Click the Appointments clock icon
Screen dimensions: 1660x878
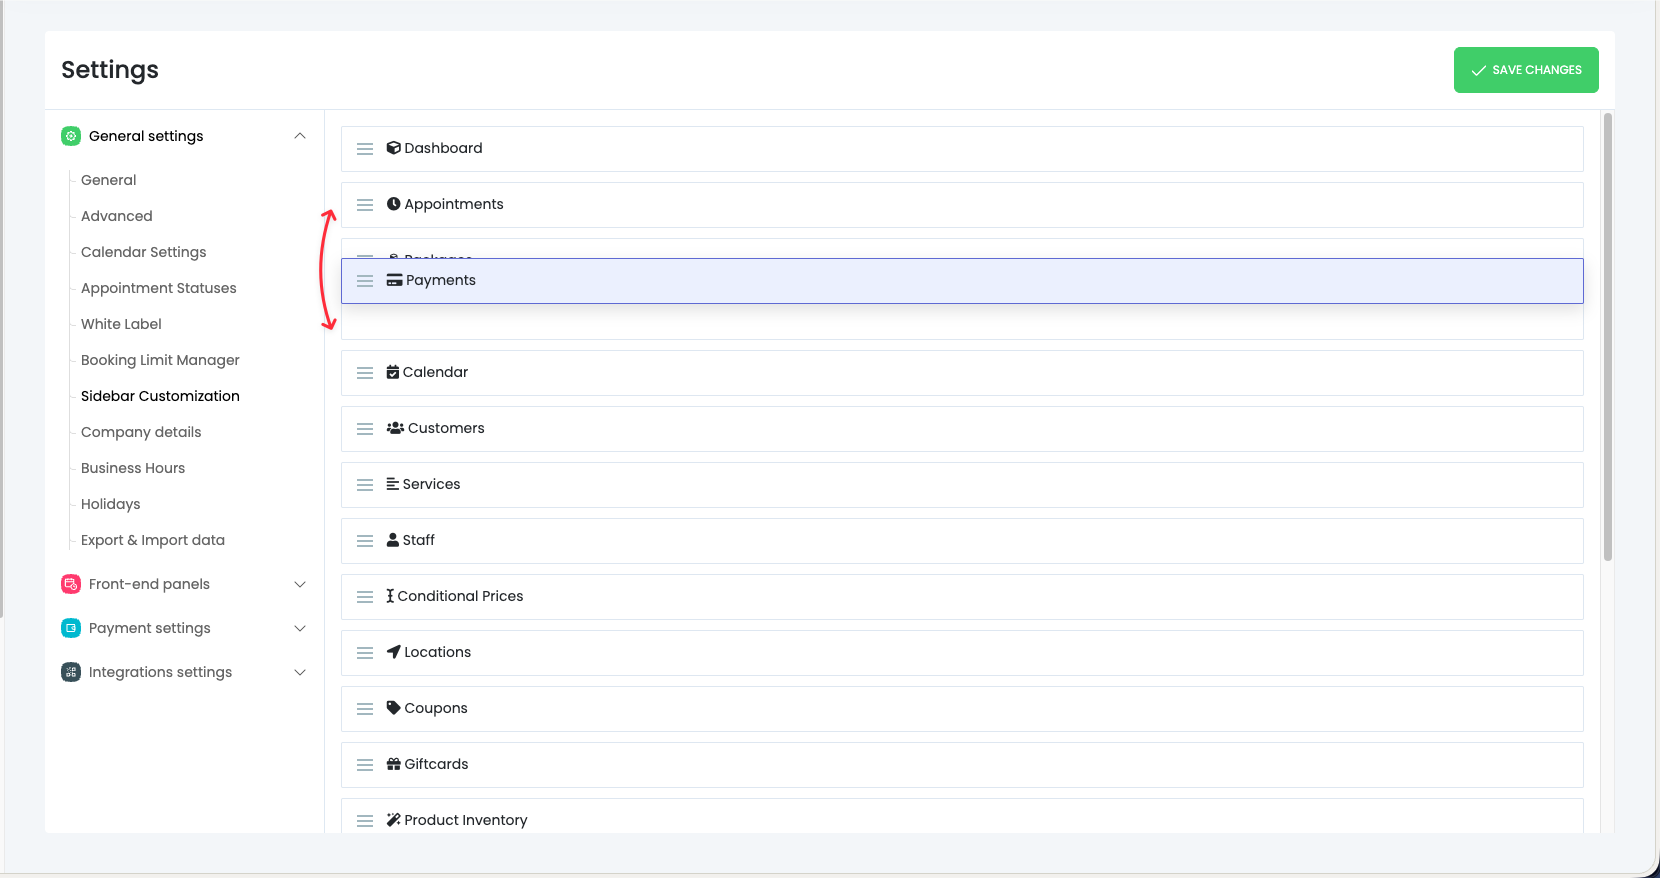(x=394, y=204)
